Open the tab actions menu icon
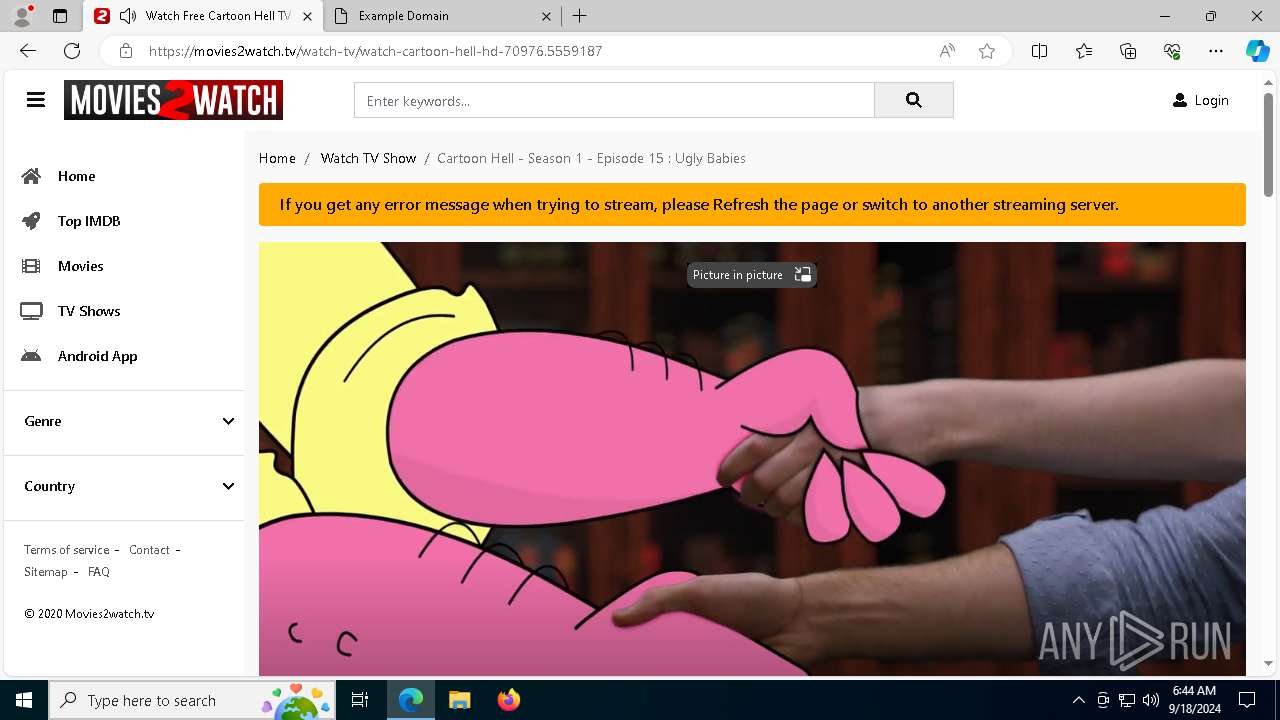Image resolution: width=1280 pixels, height=720 pixels. pyautogui.click(x=60, y=16)
